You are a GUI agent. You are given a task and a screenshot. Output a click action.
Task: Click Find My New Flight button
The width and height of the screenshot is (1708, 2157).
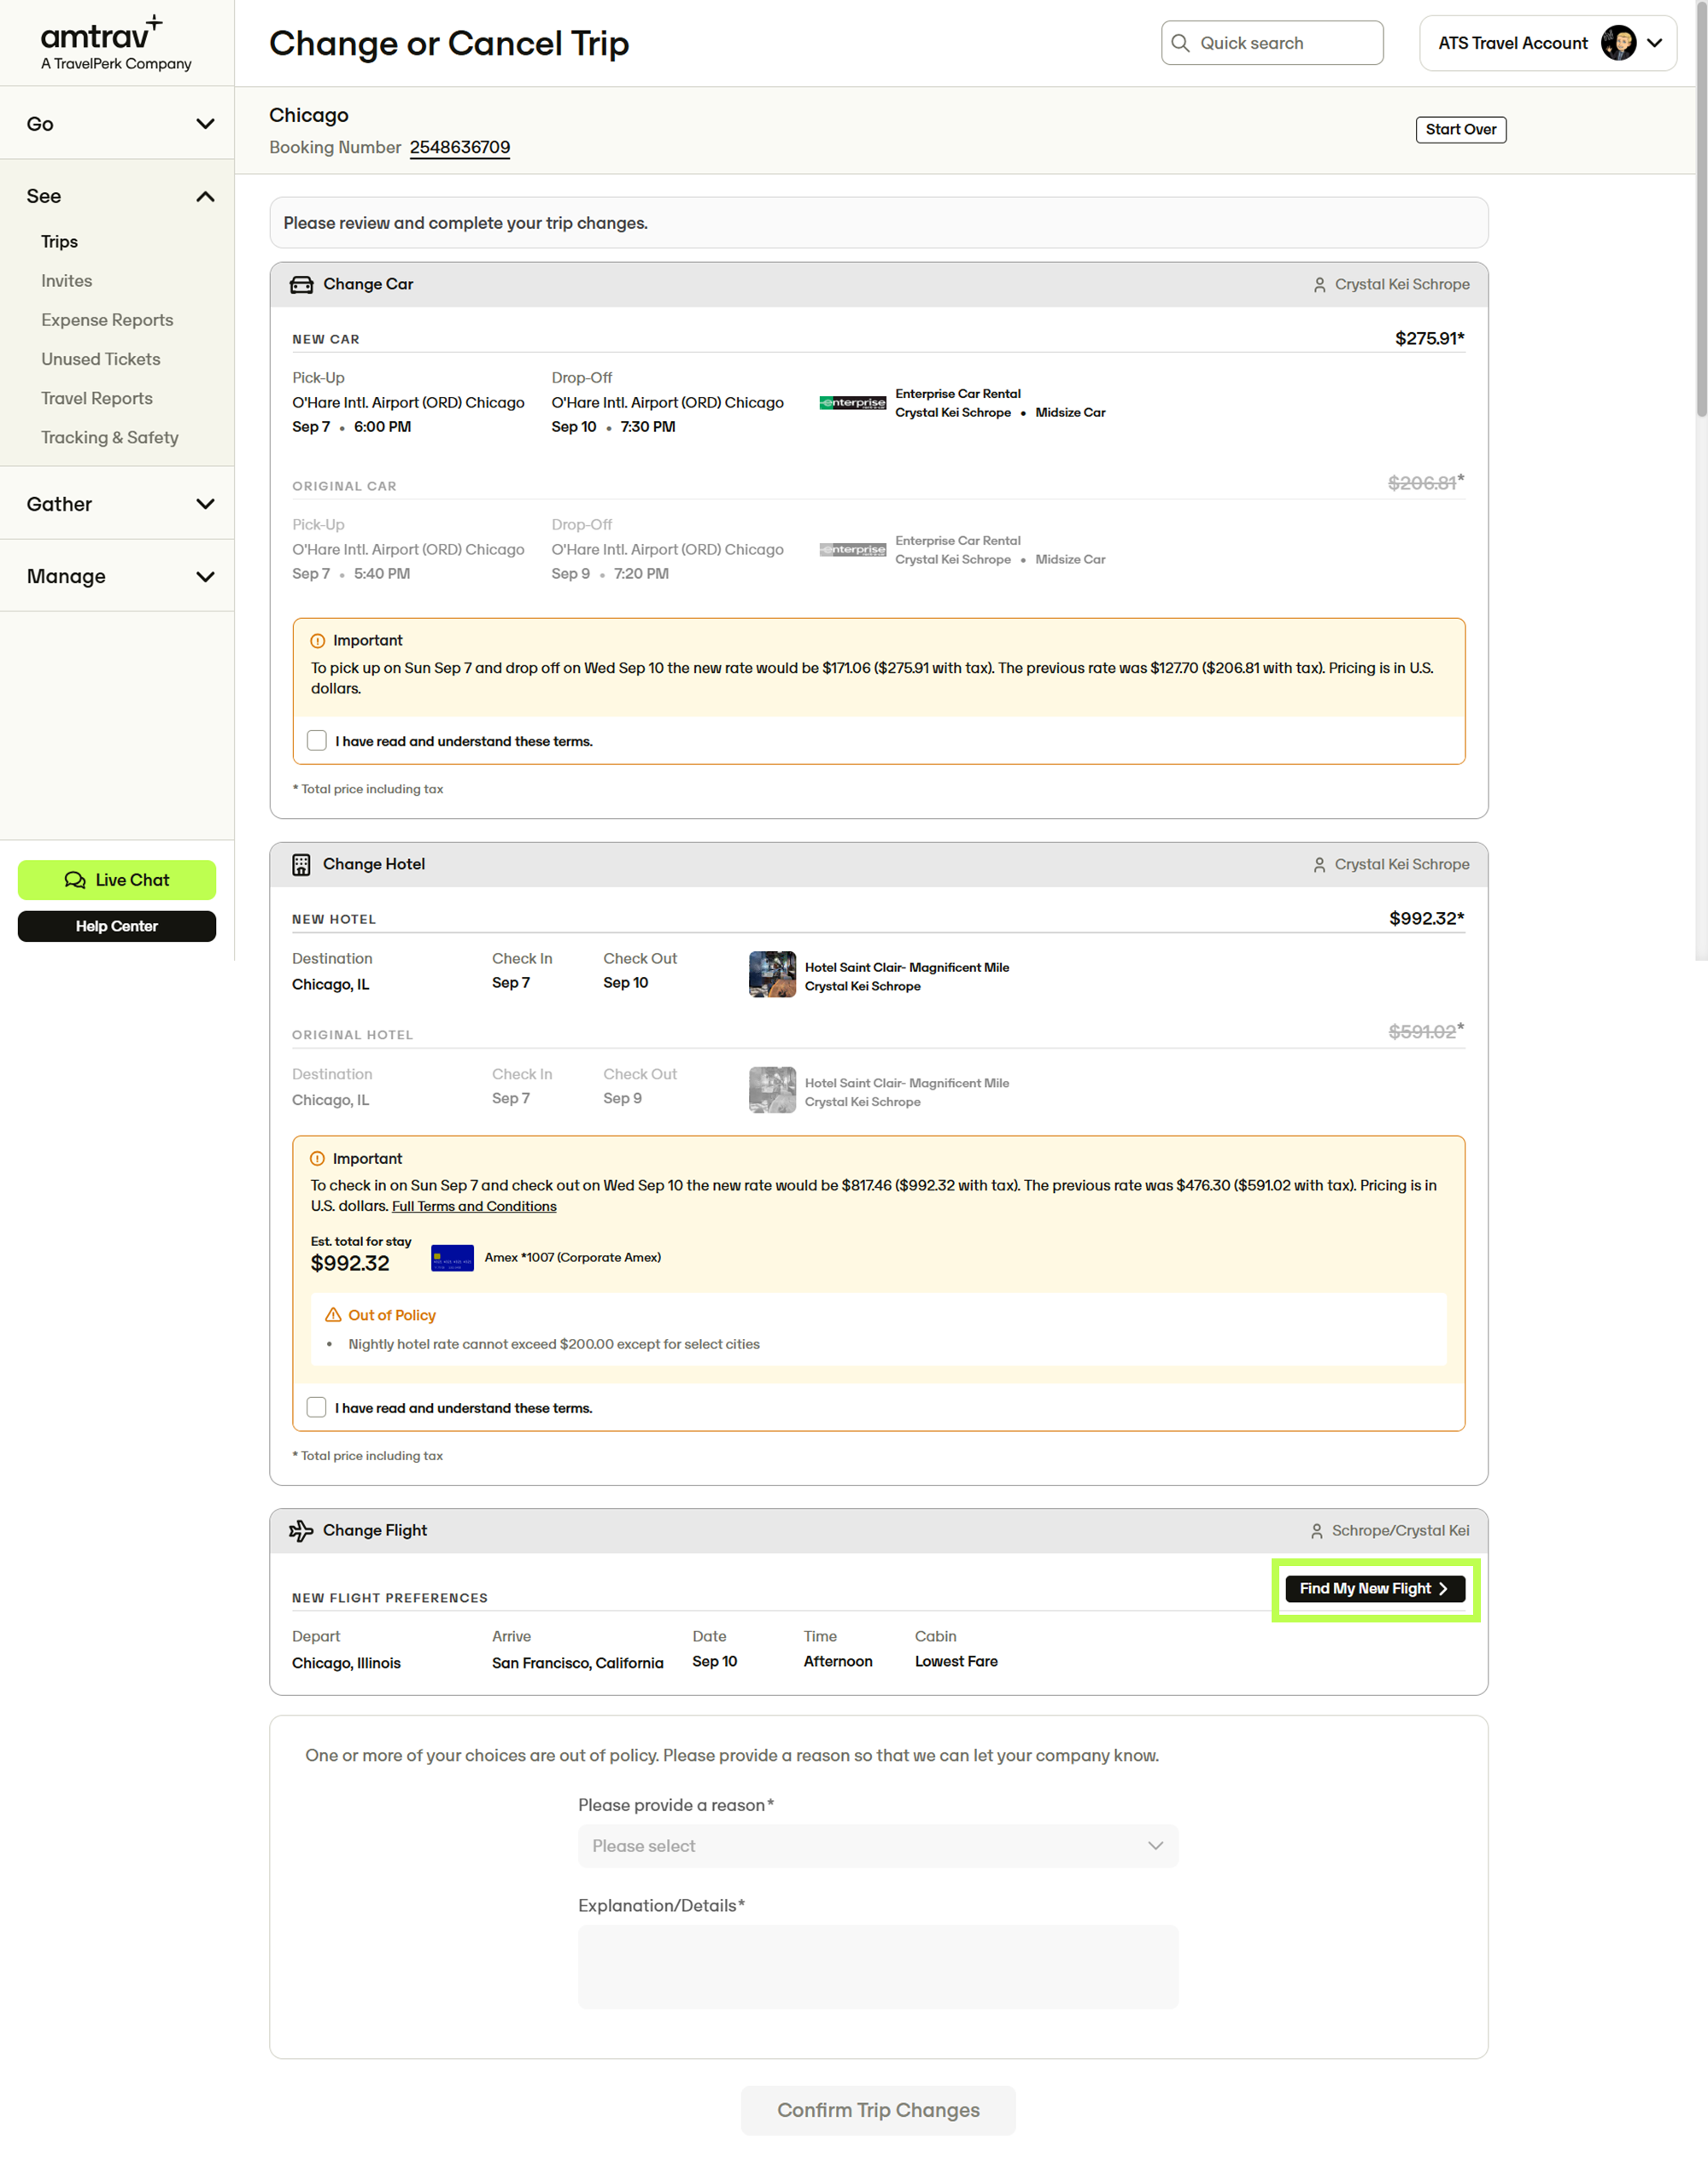[1375, 1588]
